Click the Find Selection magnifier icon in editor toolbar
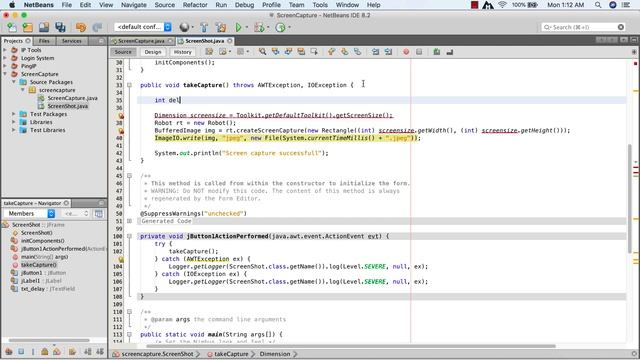 coord(262,52)
